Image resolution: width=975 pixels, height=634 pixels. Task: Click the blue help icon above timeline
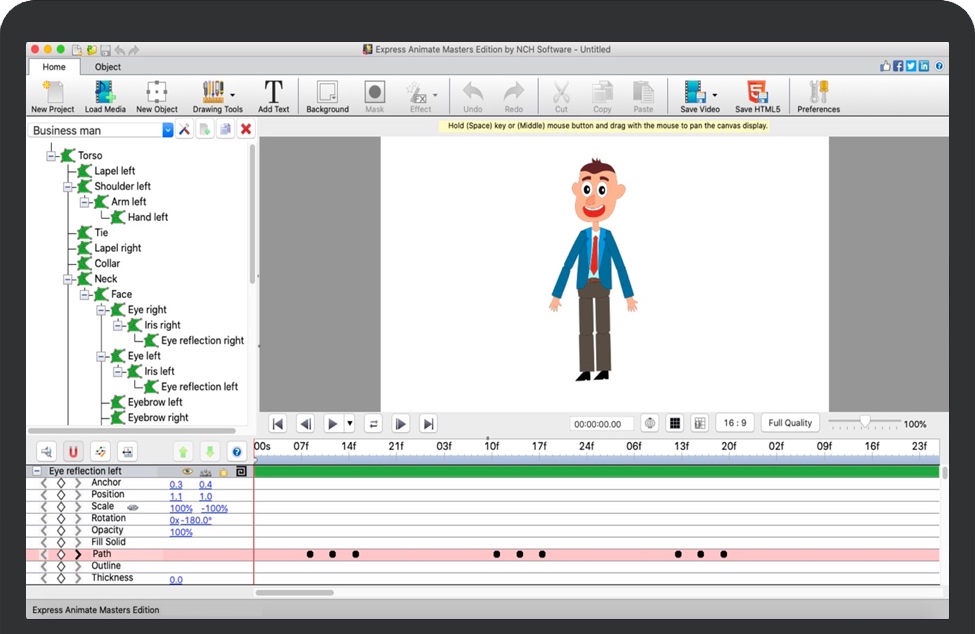[x=236, y=452]
